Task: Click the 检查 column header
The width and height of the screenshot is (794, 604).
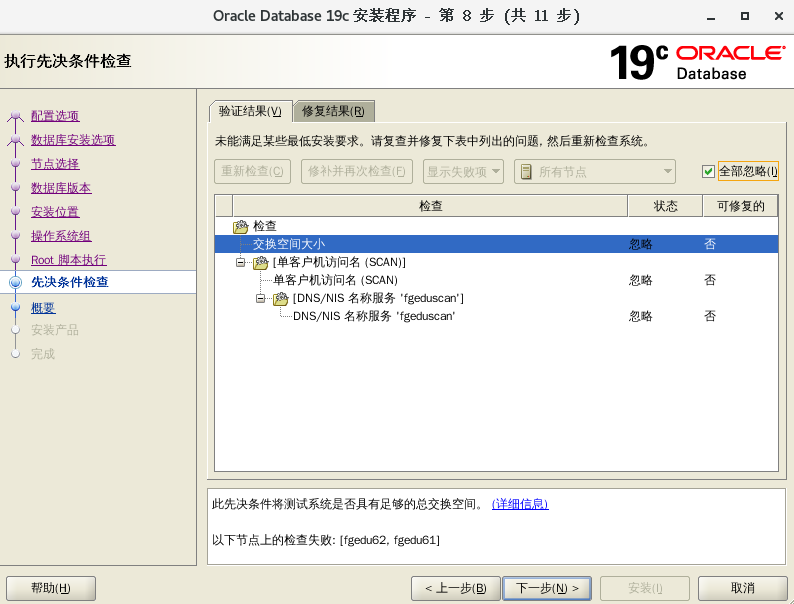Action: 430,206
